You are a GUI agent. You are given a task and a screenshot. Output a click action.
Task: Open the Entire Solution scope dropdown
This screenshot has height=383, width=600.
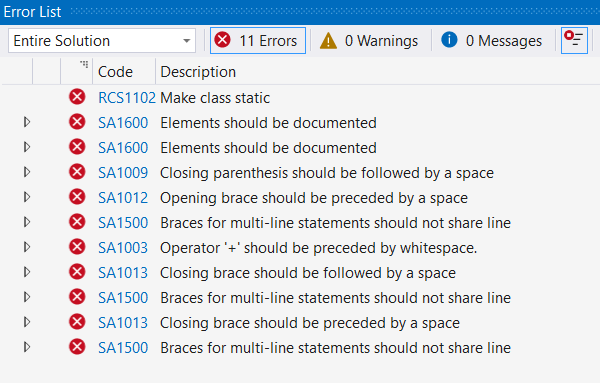coord(102,41)
